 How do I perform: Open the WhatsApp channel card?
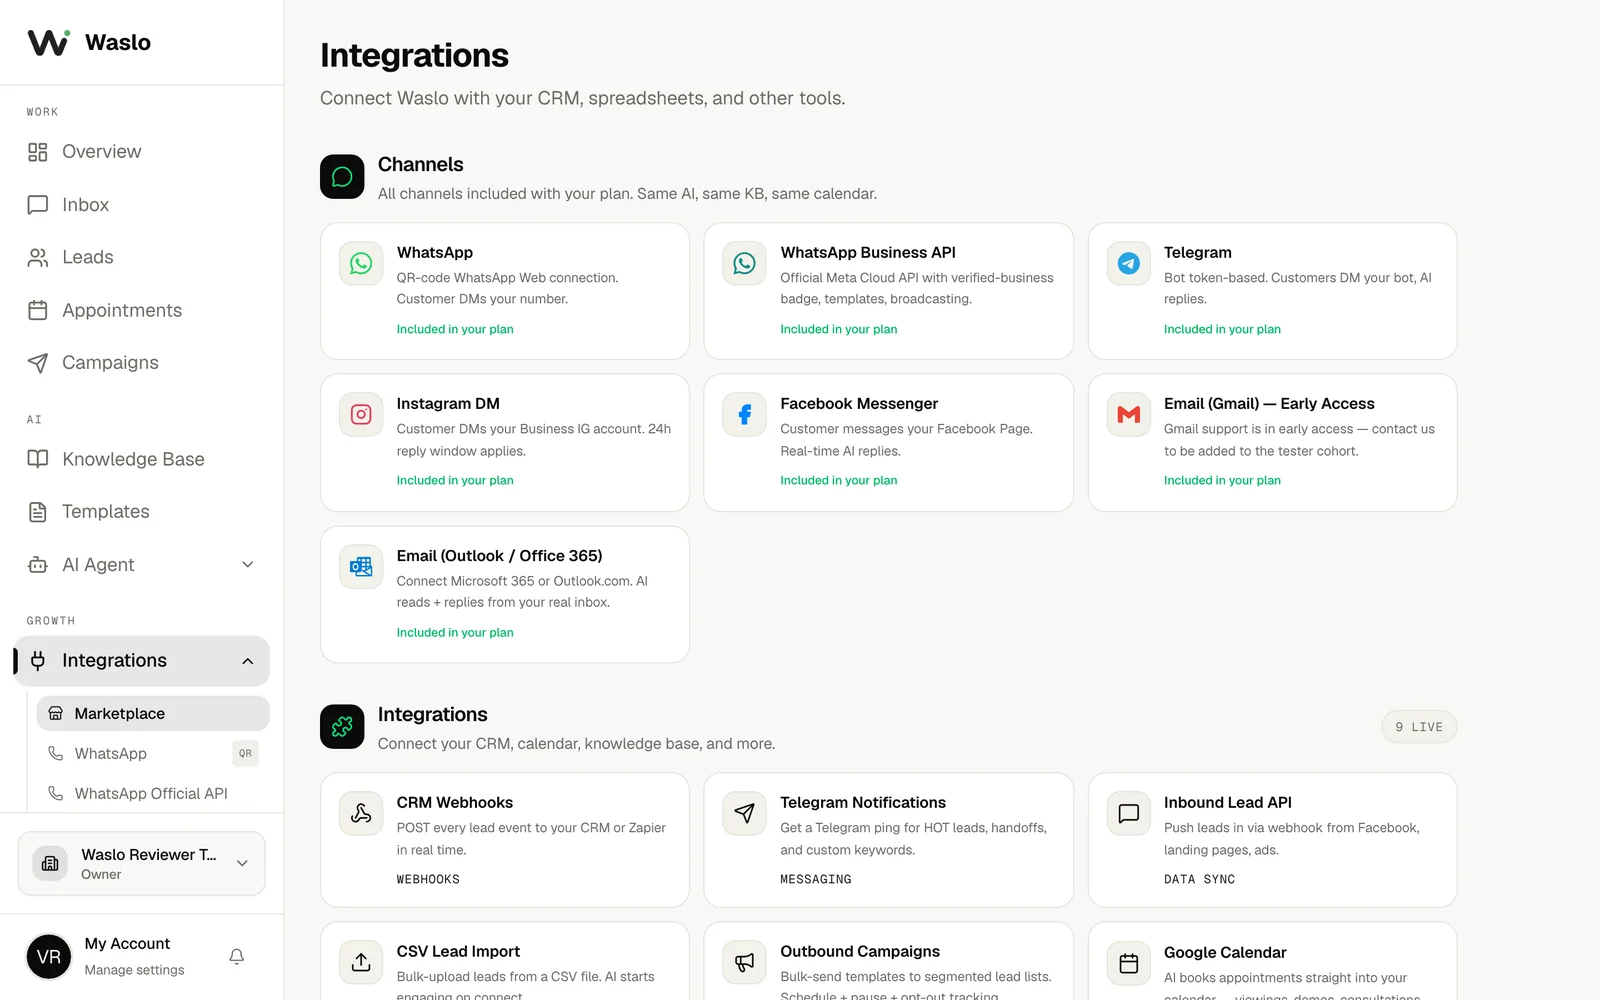click(x=505, y=291)
